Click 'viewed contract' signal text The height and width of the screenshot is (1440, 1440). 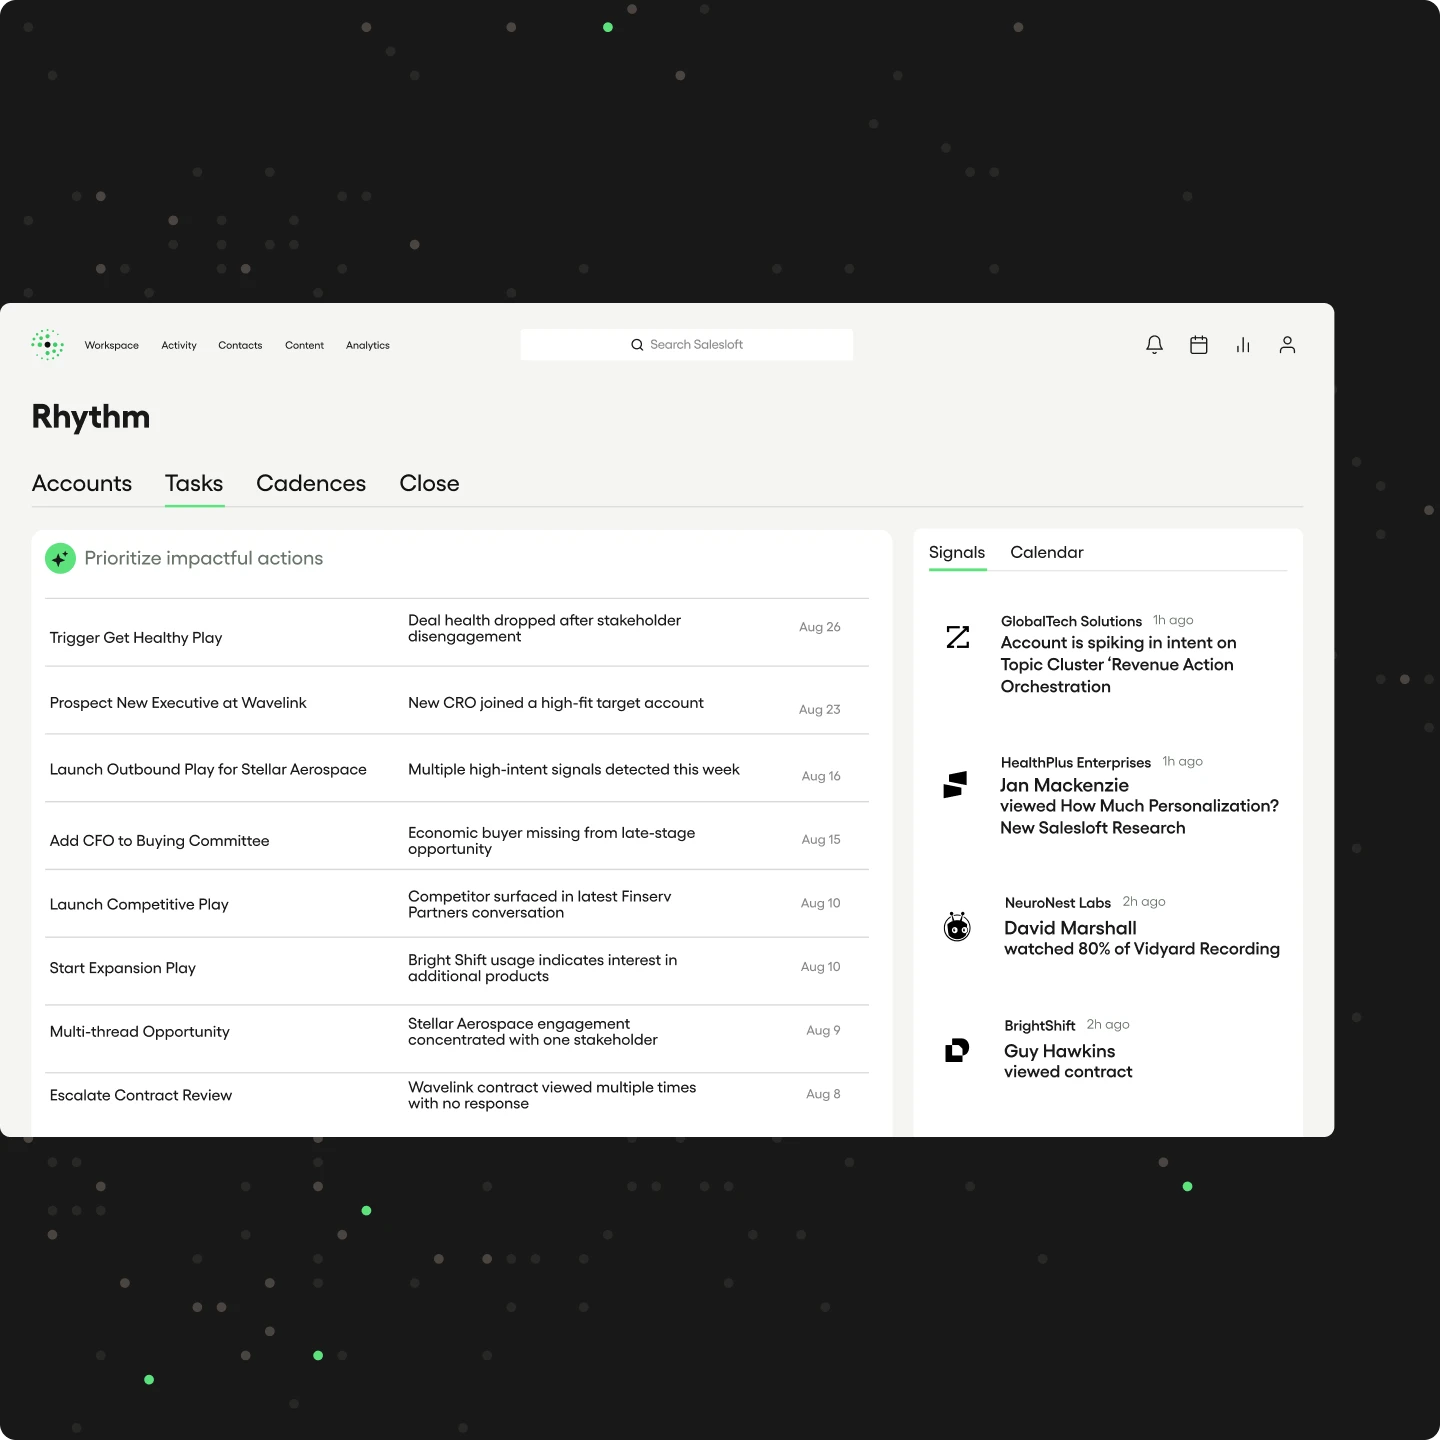pyautogui.click(x=1068, y=1072)
